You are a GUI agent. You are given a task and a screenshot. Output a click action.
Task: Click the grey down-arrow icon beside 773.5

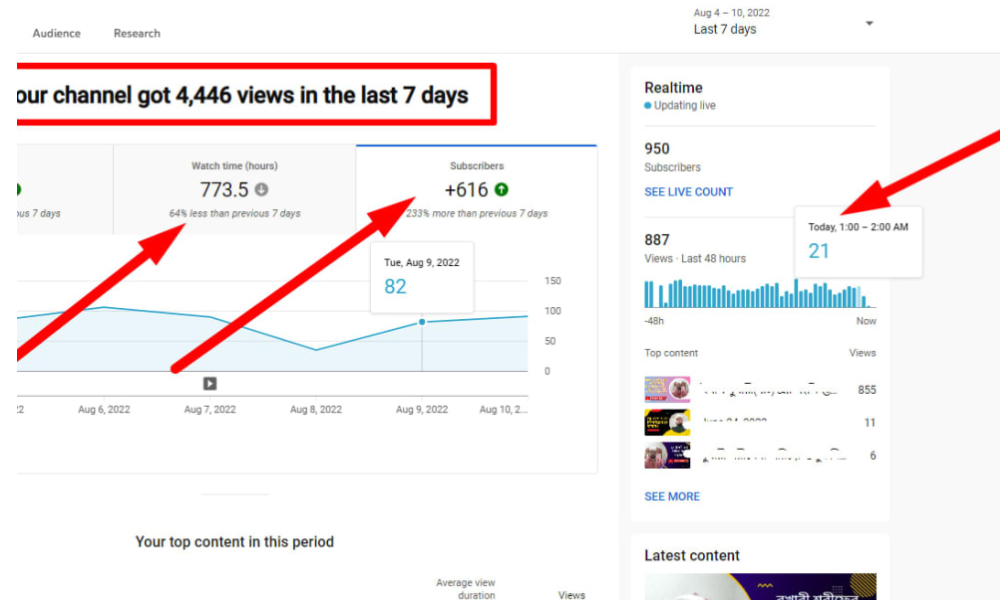point(262,190)
